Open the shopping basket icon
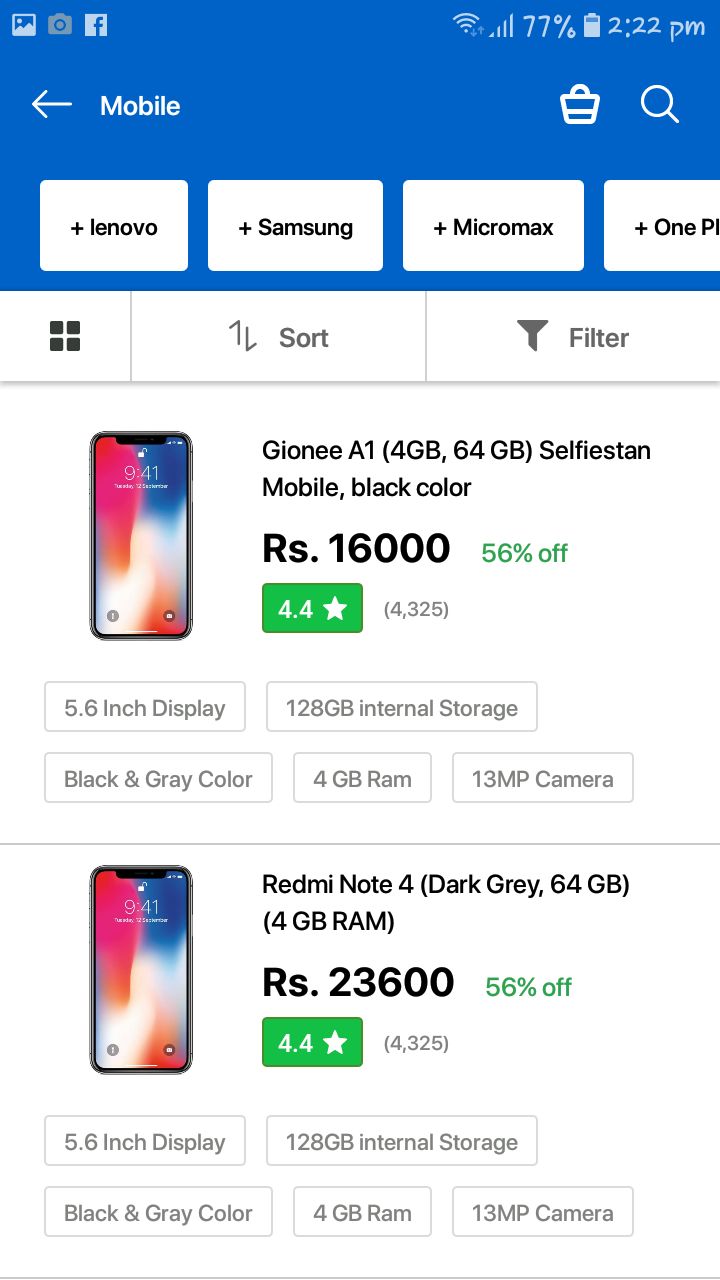 click(580, 104)
